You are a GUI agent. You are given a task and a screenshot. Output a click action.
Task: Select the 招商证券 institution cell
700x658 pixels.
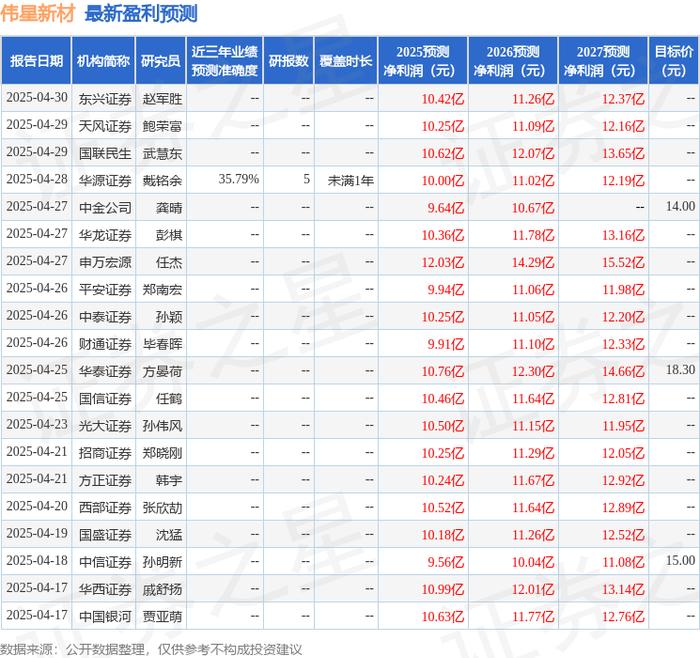[105, 453]
